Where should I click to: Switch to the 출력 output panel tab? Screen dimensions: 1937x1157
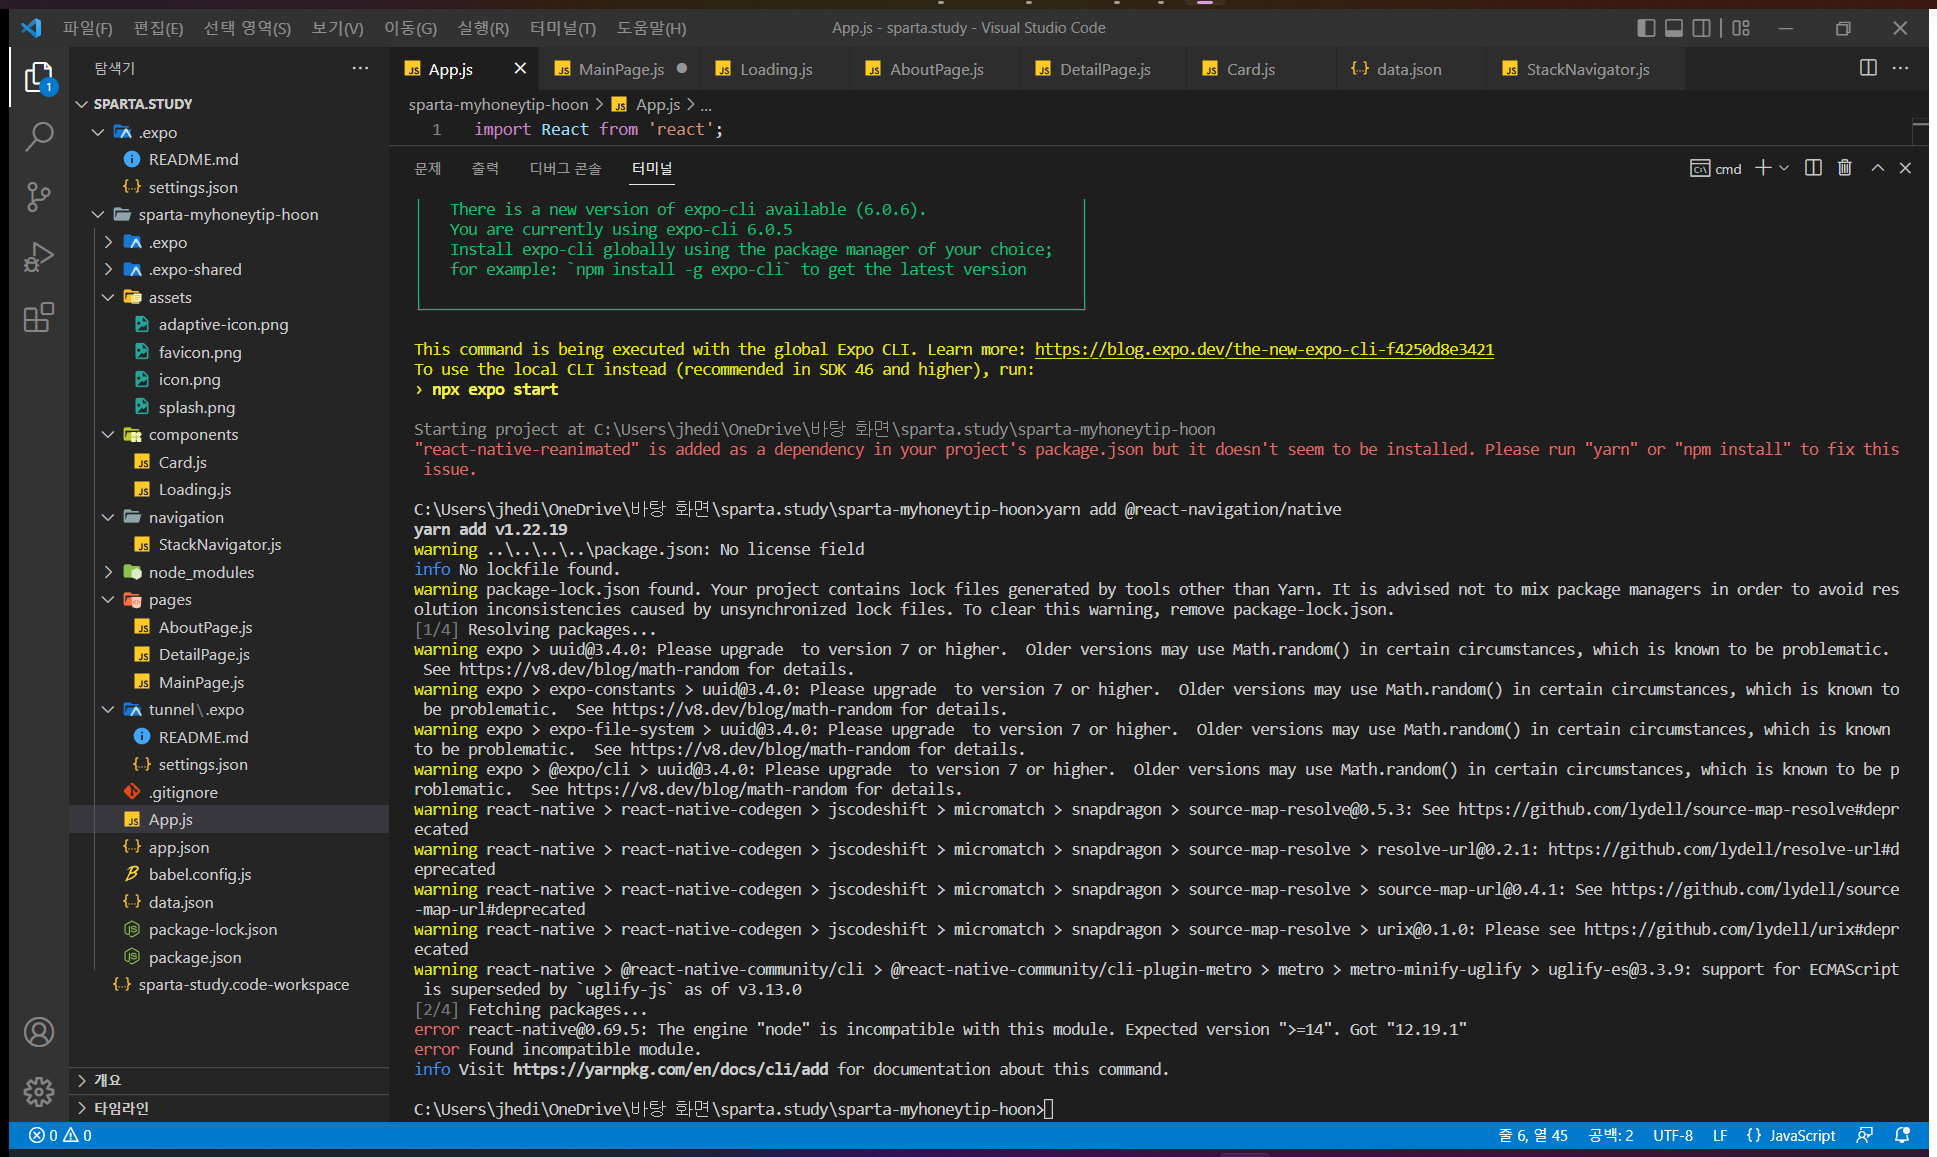[x=485, y=168]
